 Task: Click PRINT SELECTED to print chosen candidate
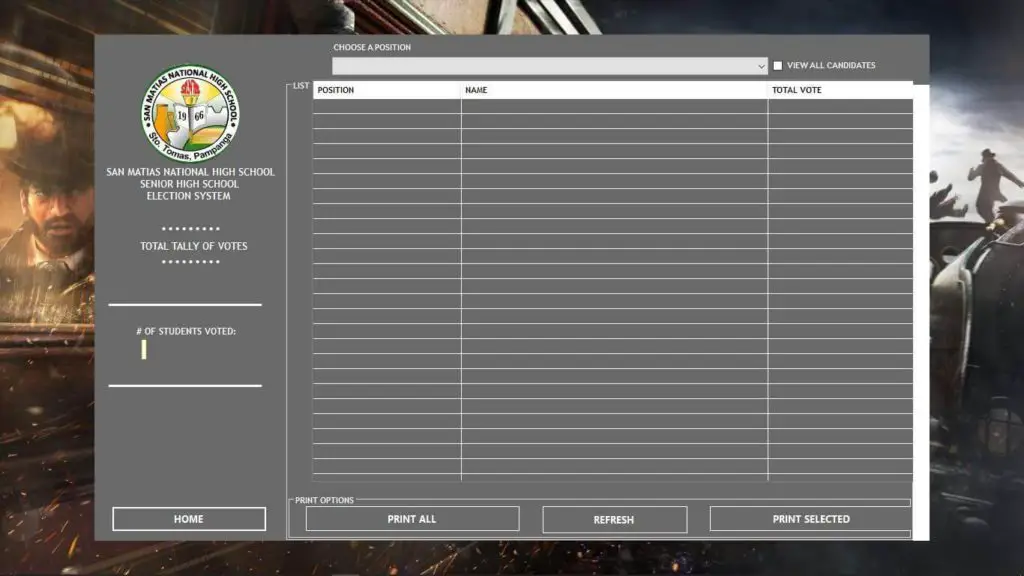809,518
